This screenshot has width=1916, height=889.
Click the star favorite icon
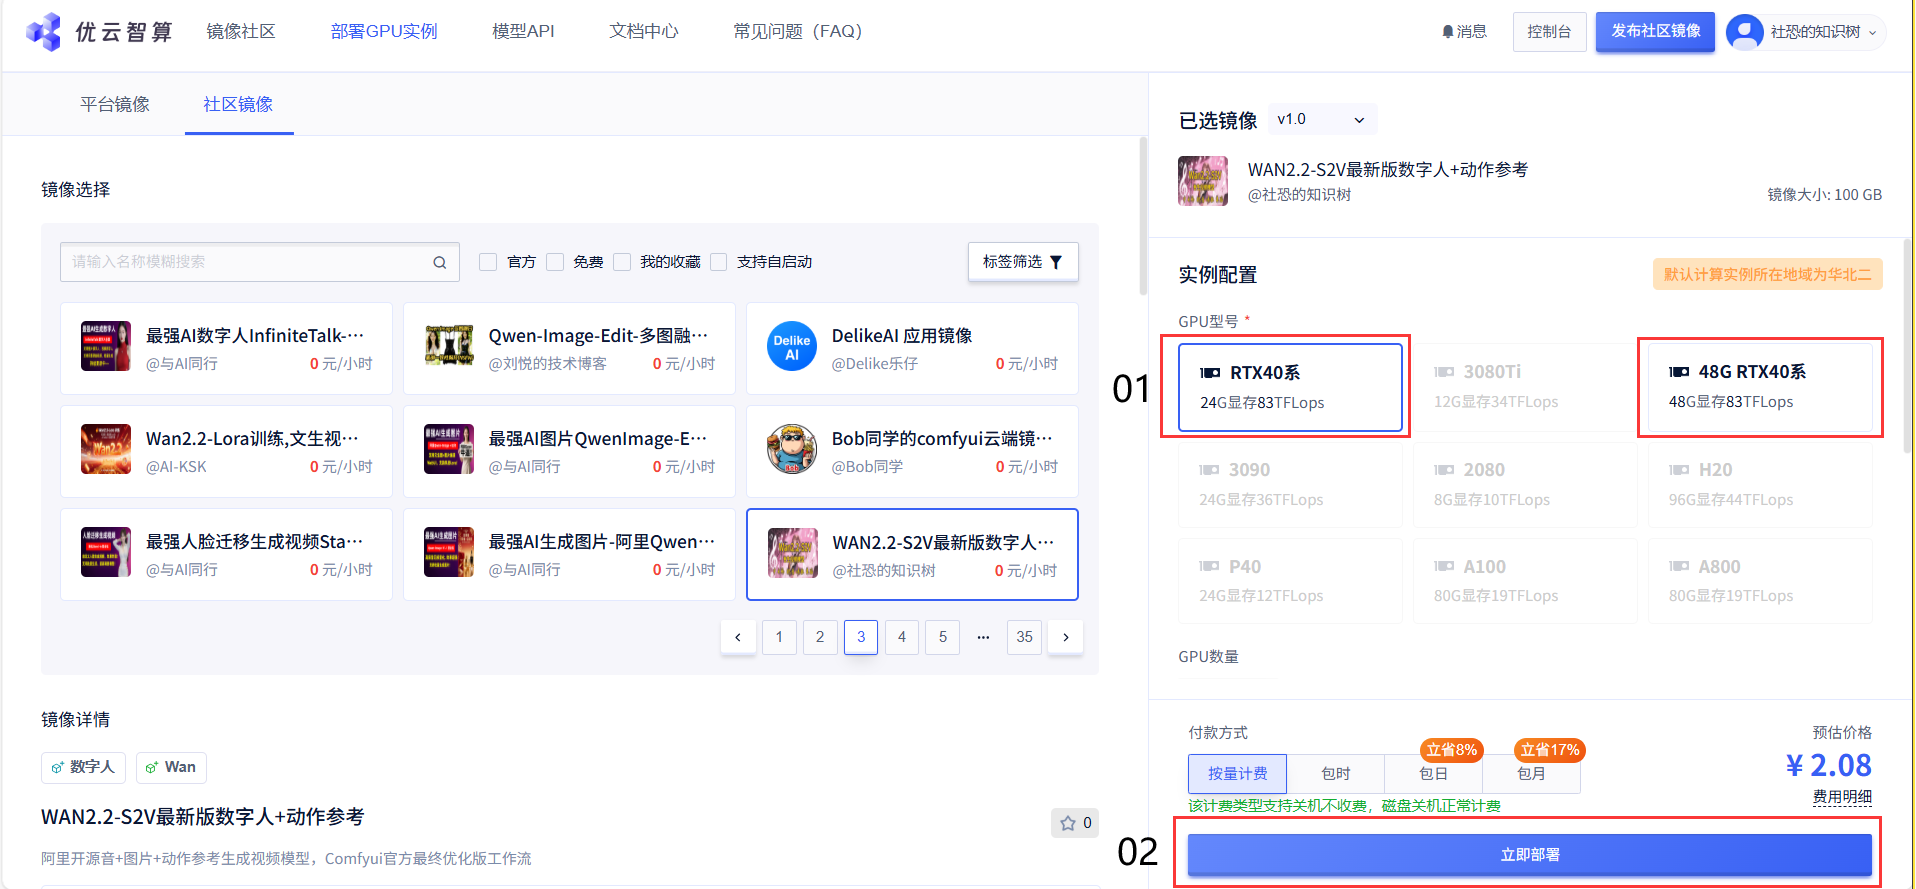click(1068, 823)
